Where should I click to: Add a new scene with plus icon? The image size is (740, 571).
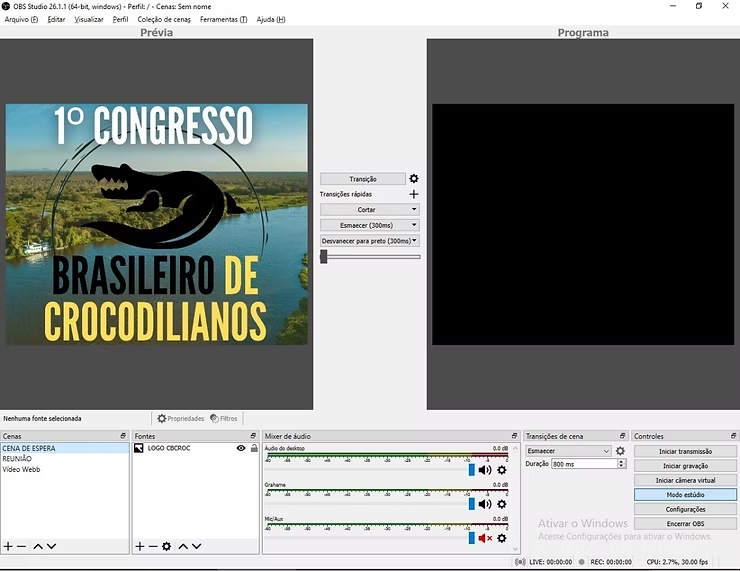(8, 546)
